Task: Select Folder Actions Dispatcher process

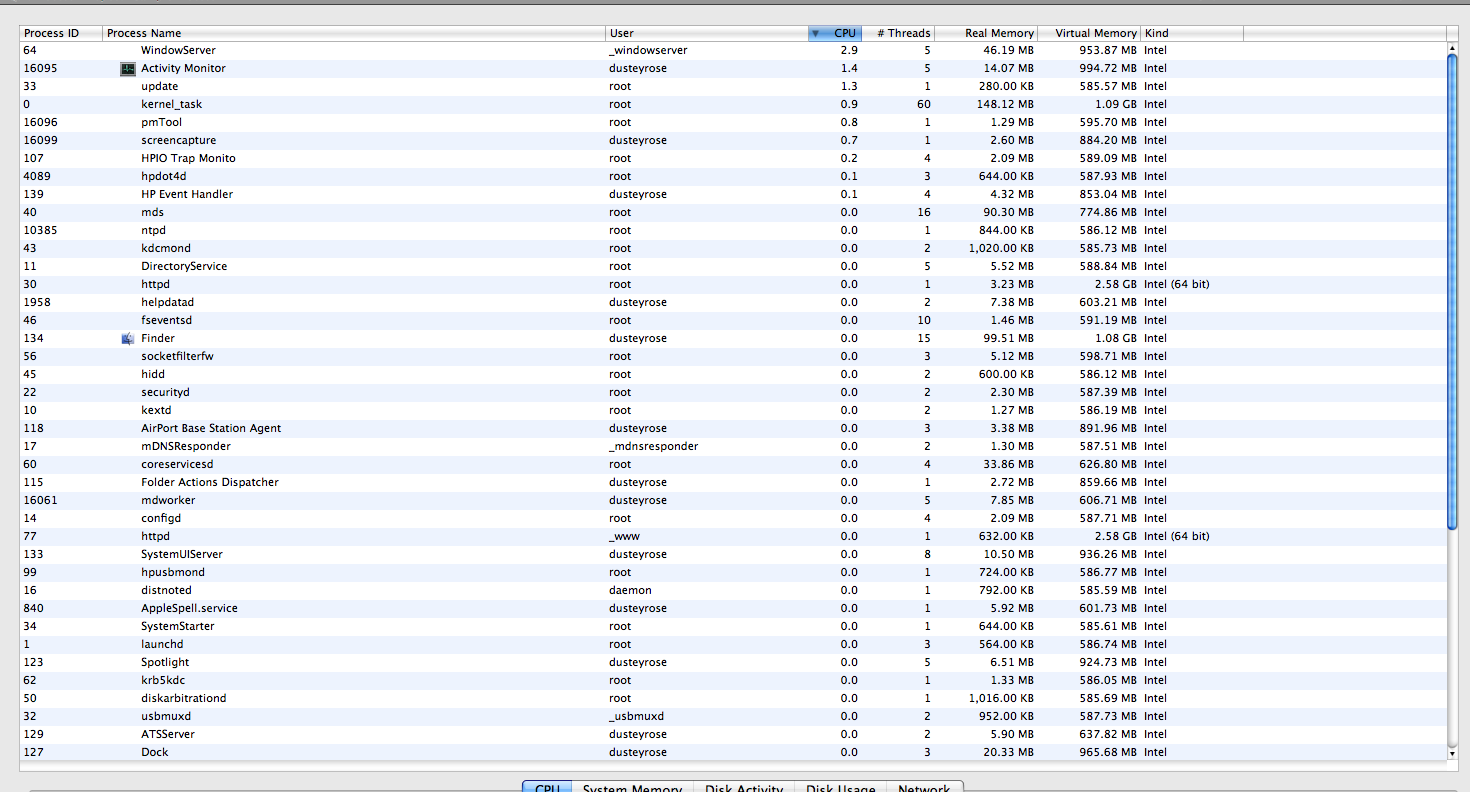Action: (x=733, y=482)
